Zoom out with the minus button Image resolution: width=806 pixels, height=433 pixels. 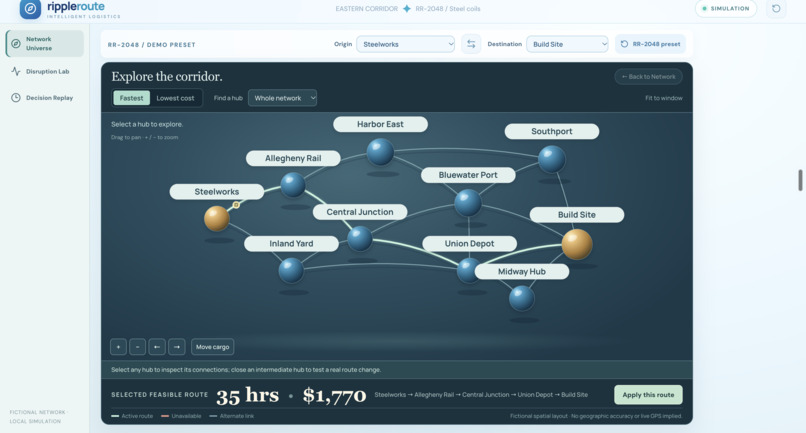[x=137, y=347]
